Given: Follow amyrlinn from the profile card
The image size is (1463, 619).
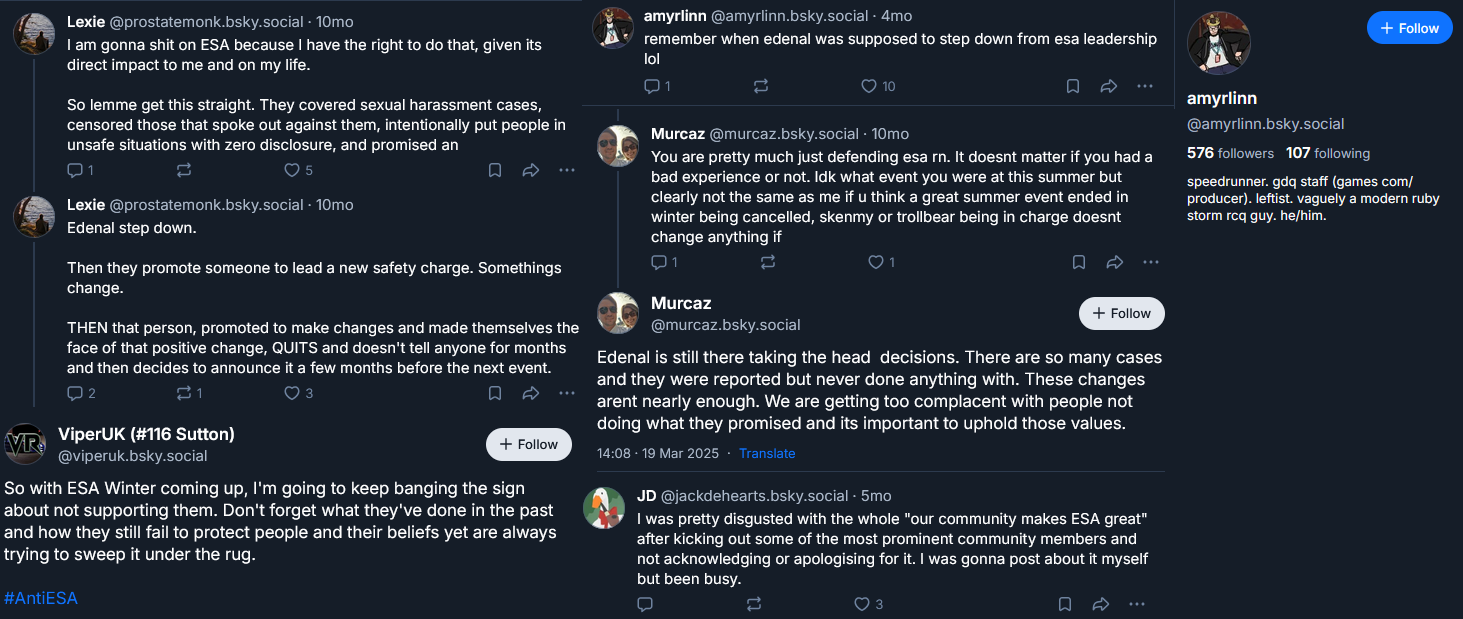Looking at the screenshot, I should 1409,28.
